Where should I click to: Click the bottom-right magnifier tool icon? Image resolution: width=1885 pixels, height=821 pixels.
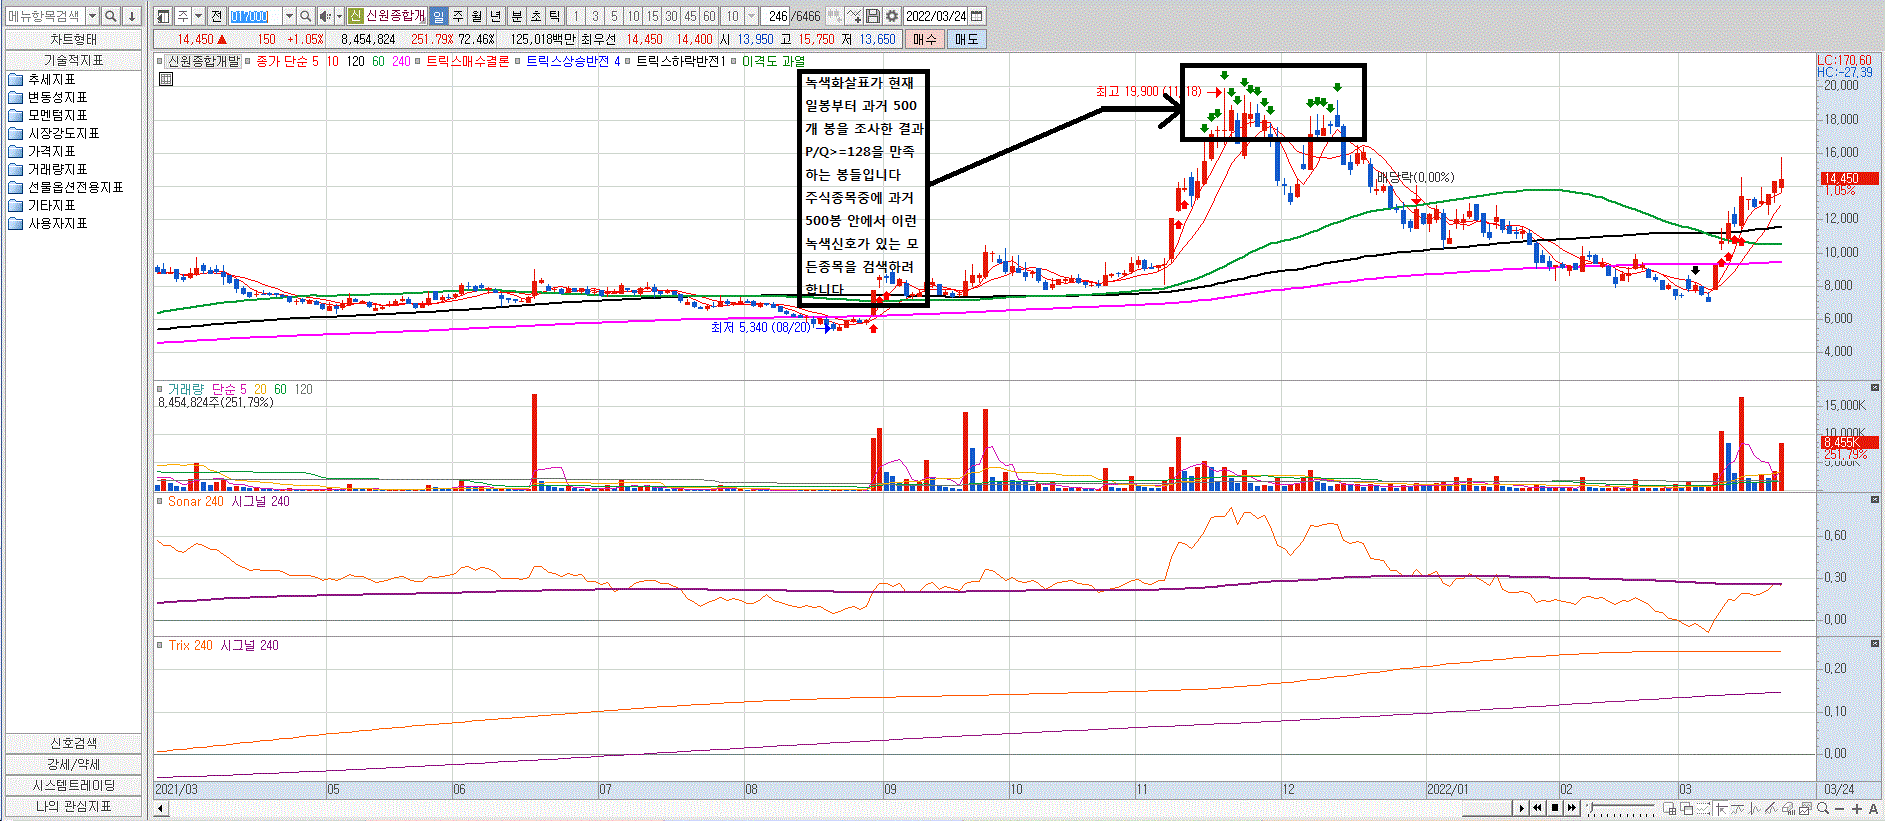1823,809
